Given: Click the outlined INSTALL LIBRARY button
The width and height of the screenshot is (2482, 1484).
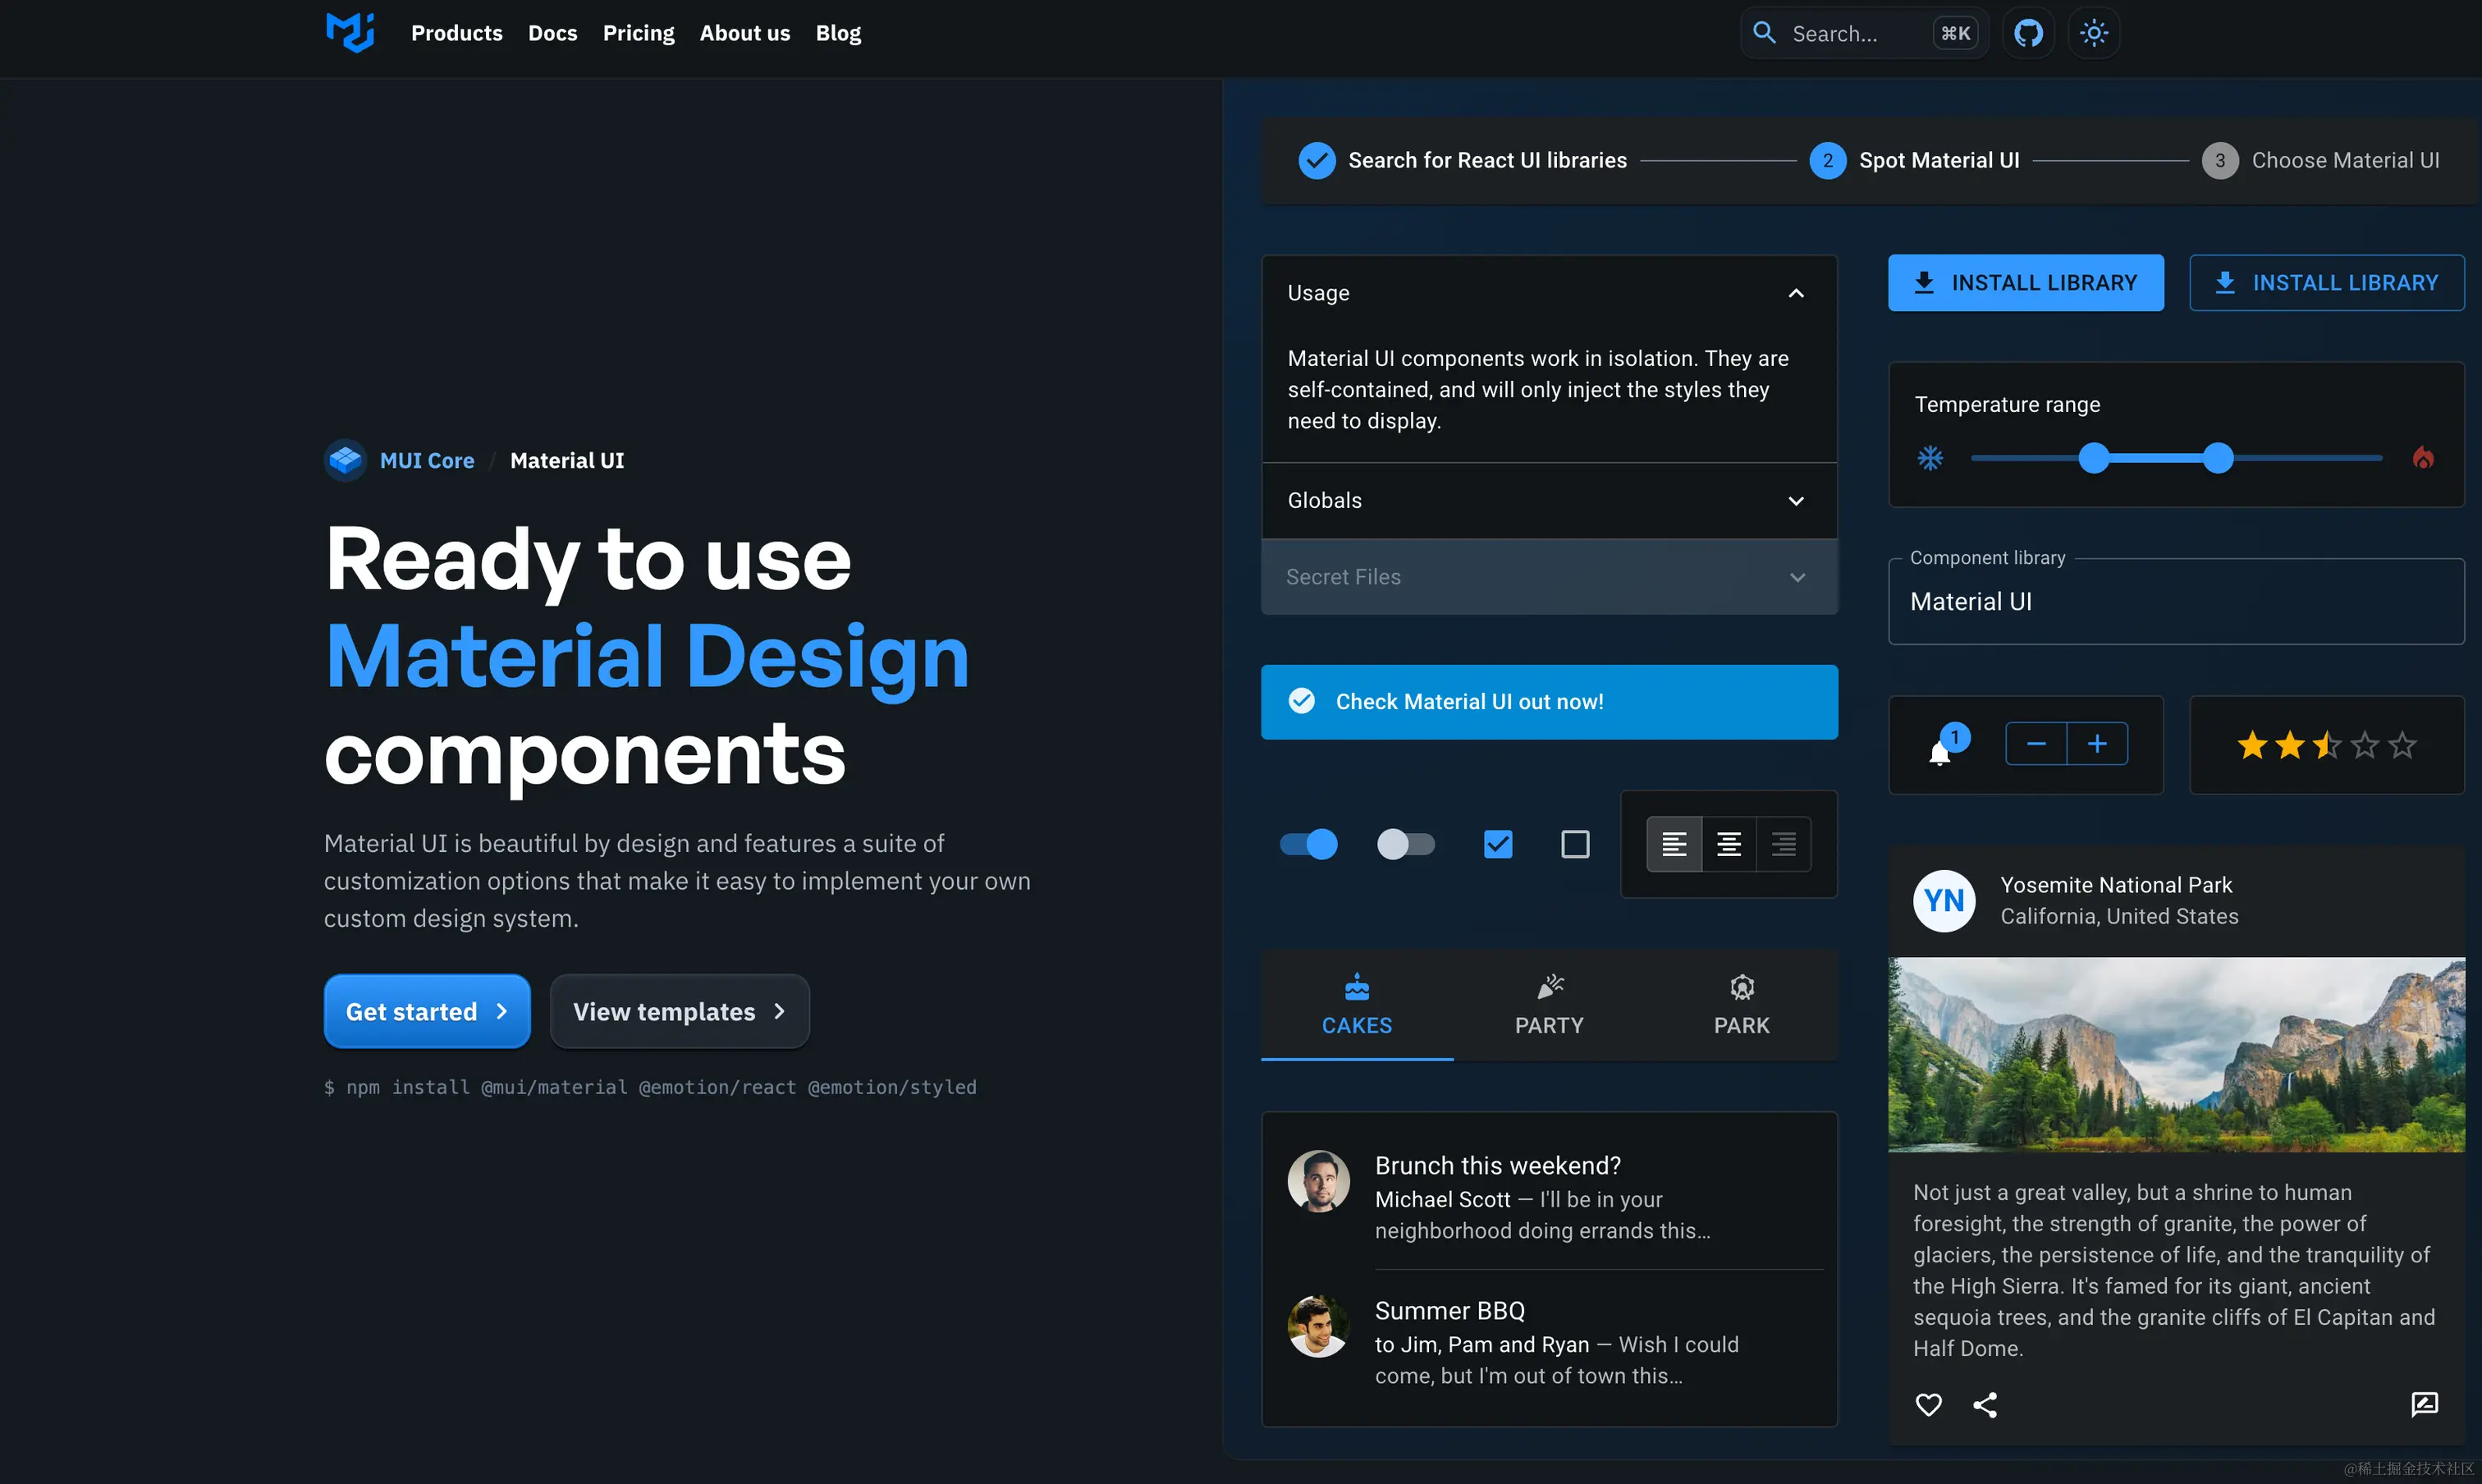Looking at the screenshot, I should coord(2327,283).
